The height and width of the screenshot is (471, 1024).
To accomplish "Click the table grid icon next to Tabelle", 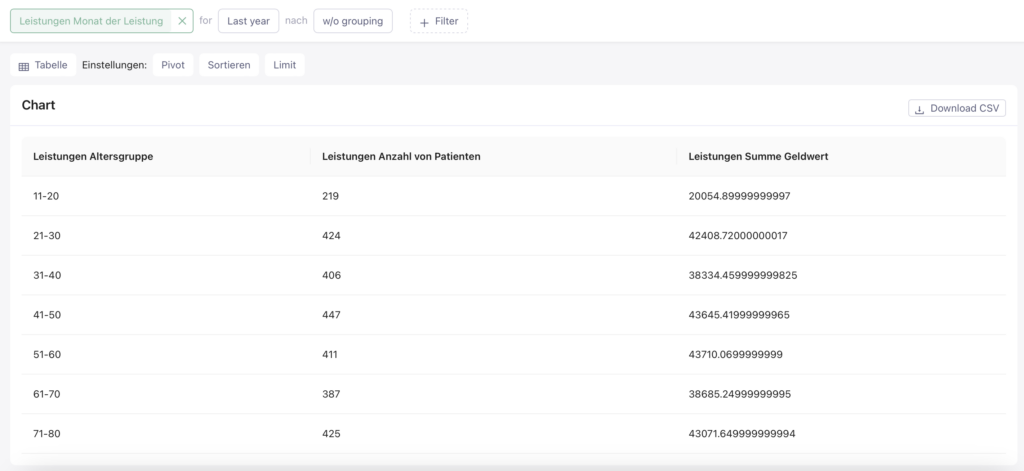I will coord(24,66).
